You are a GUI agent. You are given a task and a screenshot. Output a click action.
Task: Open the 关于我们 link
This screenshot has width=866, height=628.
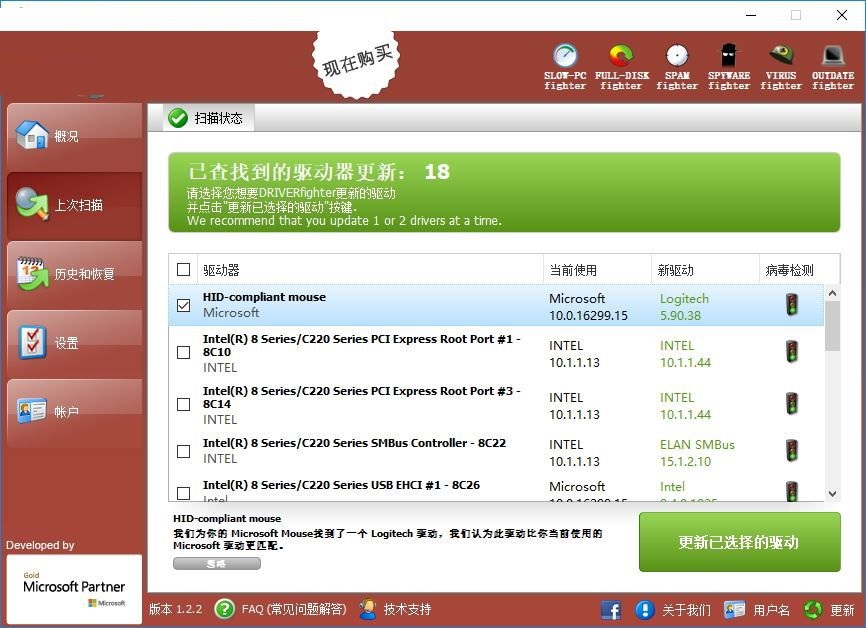[x=686, y=610]
